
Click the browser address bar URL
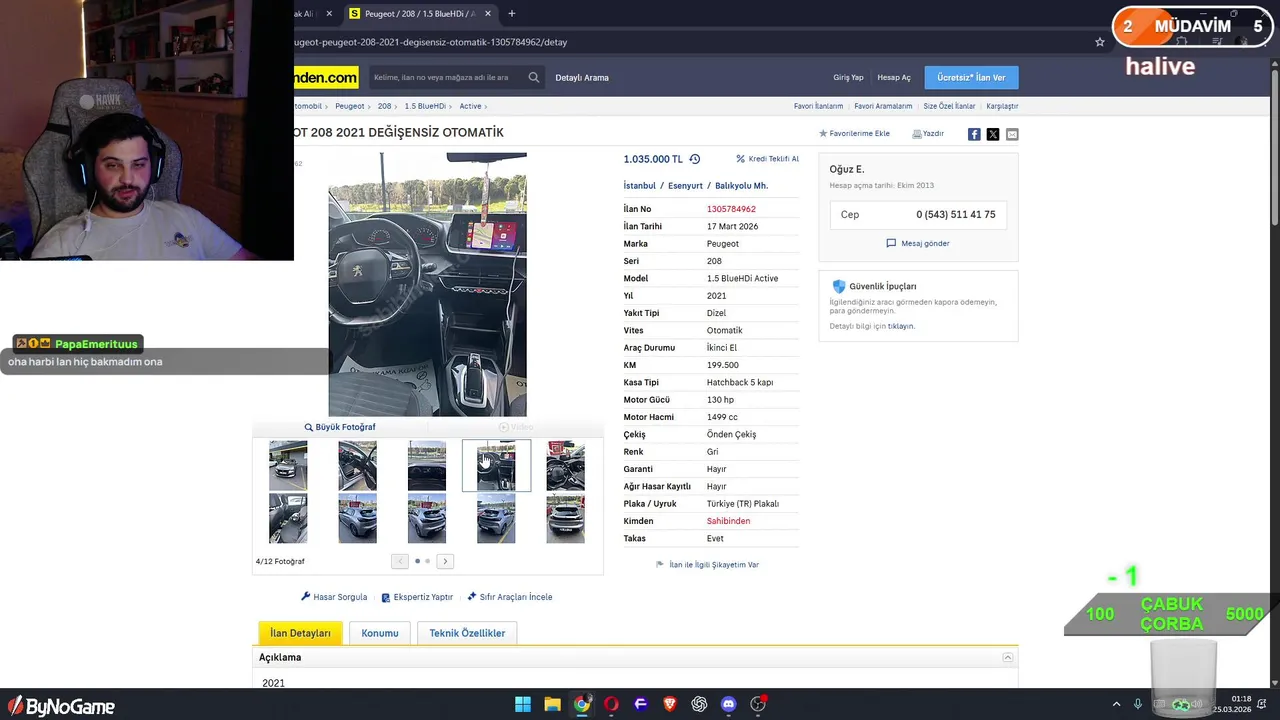430,42
